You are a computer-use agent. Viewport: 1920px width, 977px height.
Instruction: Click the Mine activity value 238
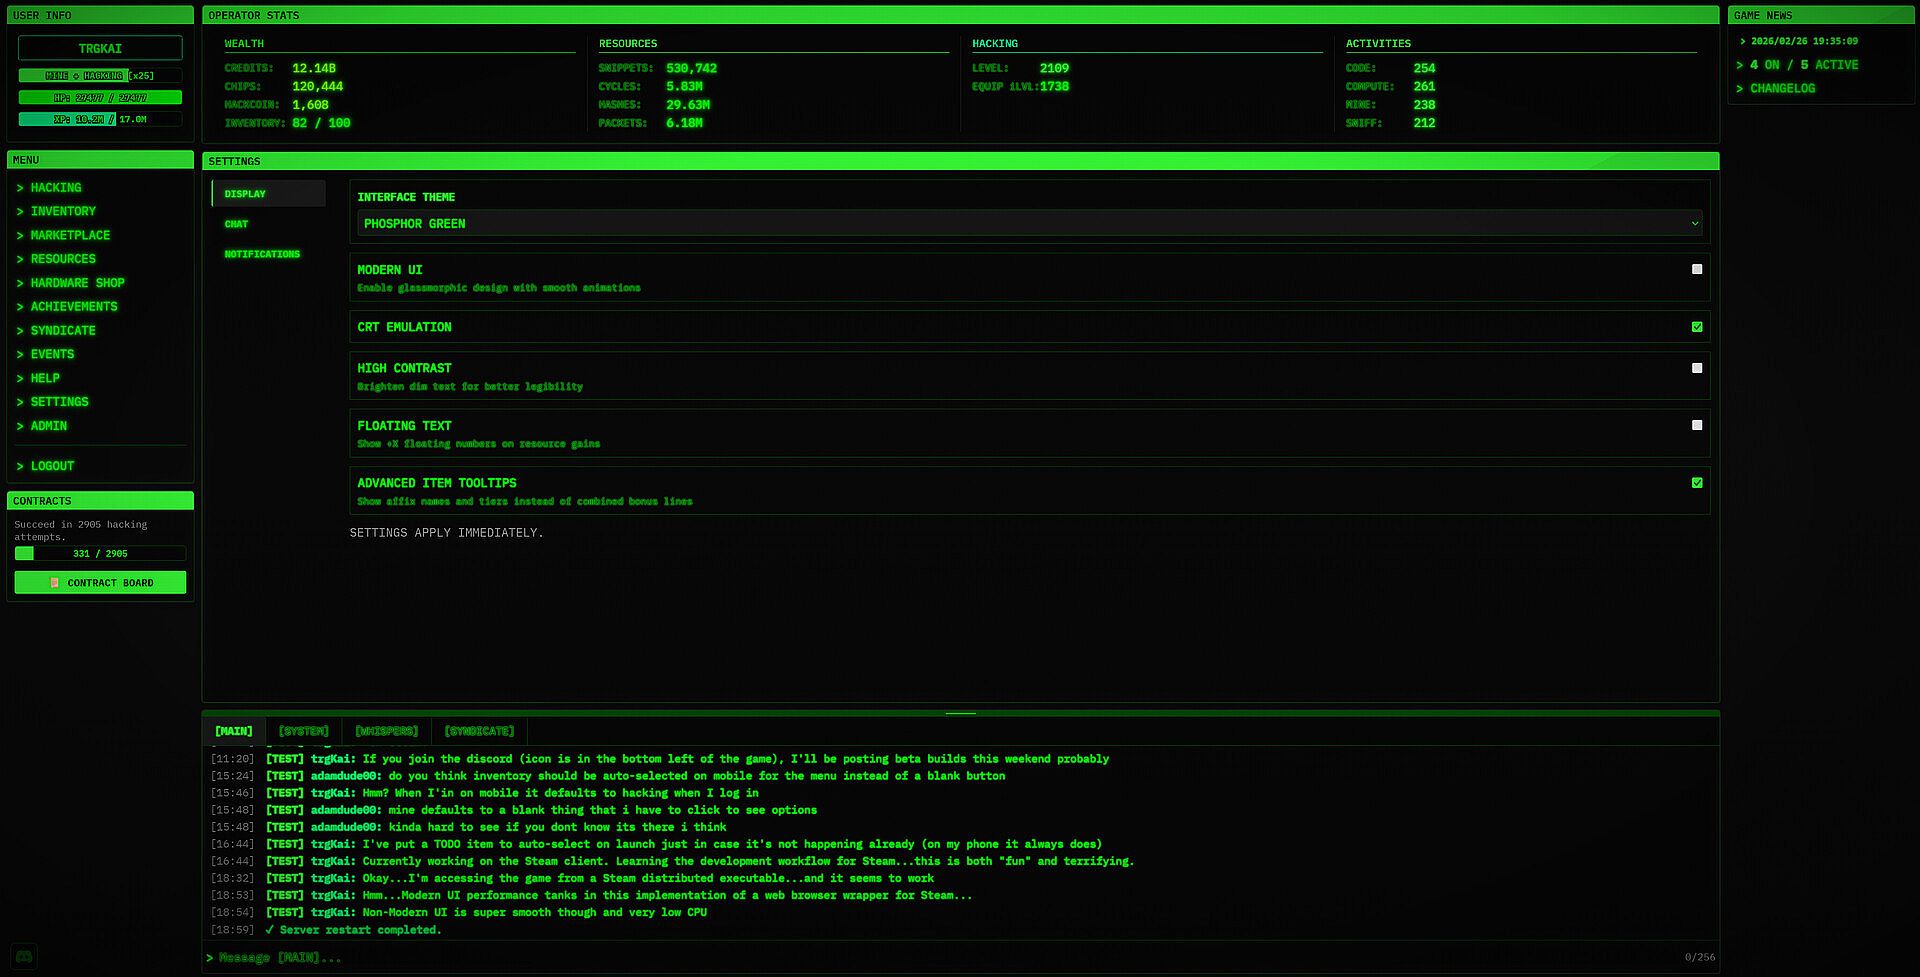coord(1424,105)
